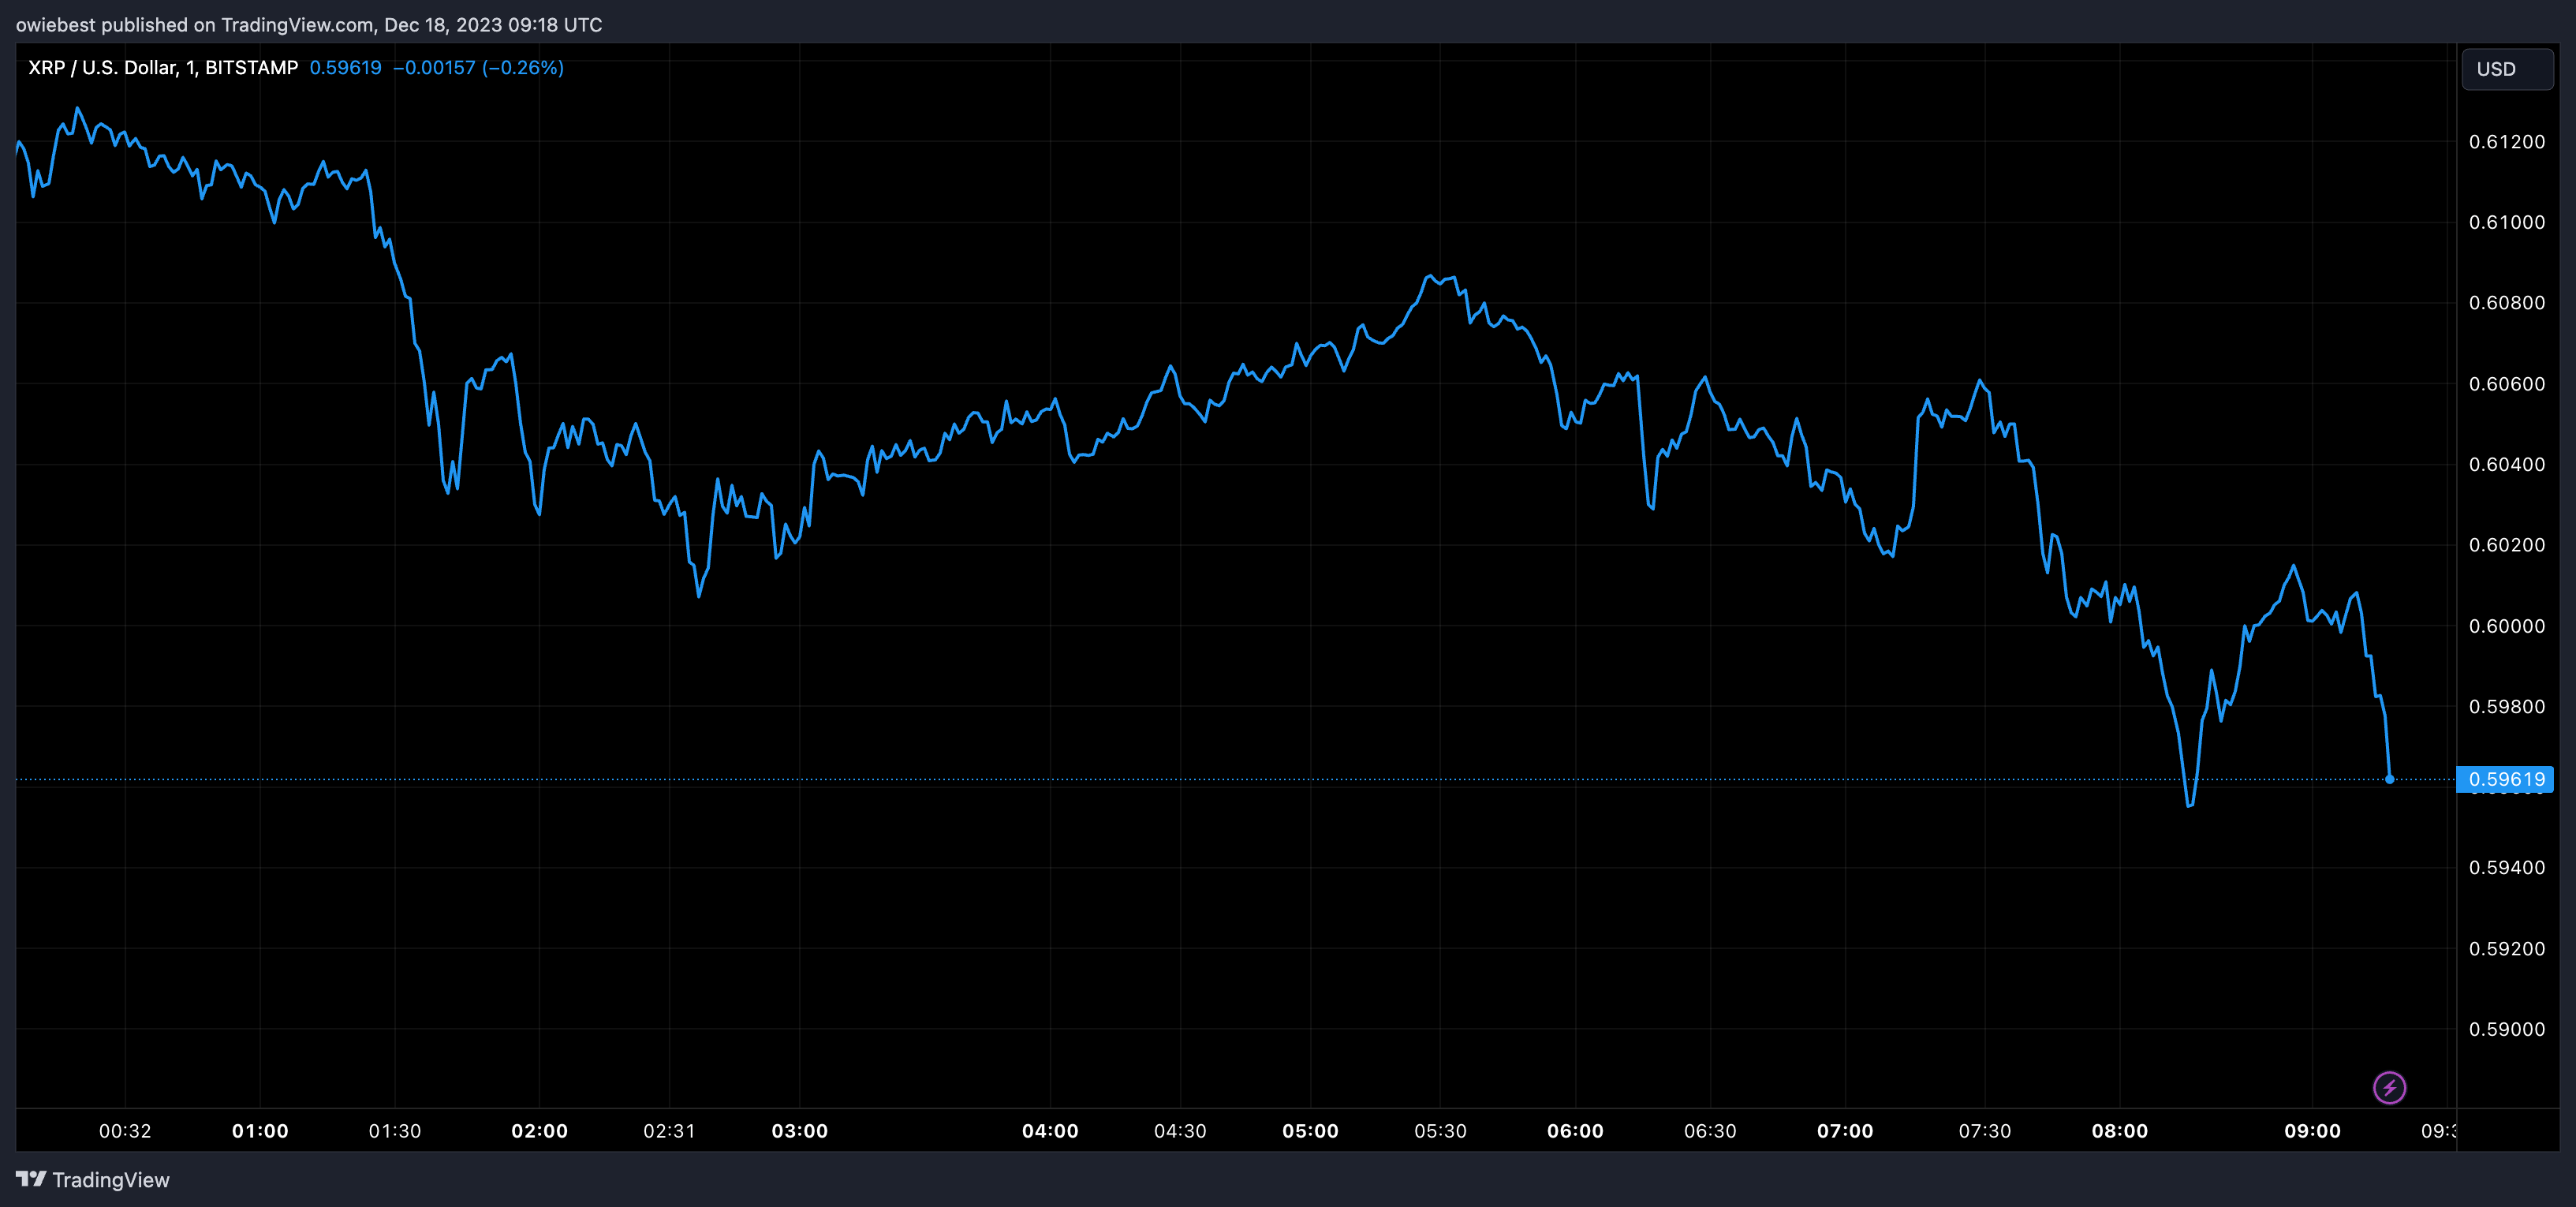The height and width of the screenshot is (1207, 2576).
Task: Click the 09:00 time axis label
Action: (x=2313, y=1131)
